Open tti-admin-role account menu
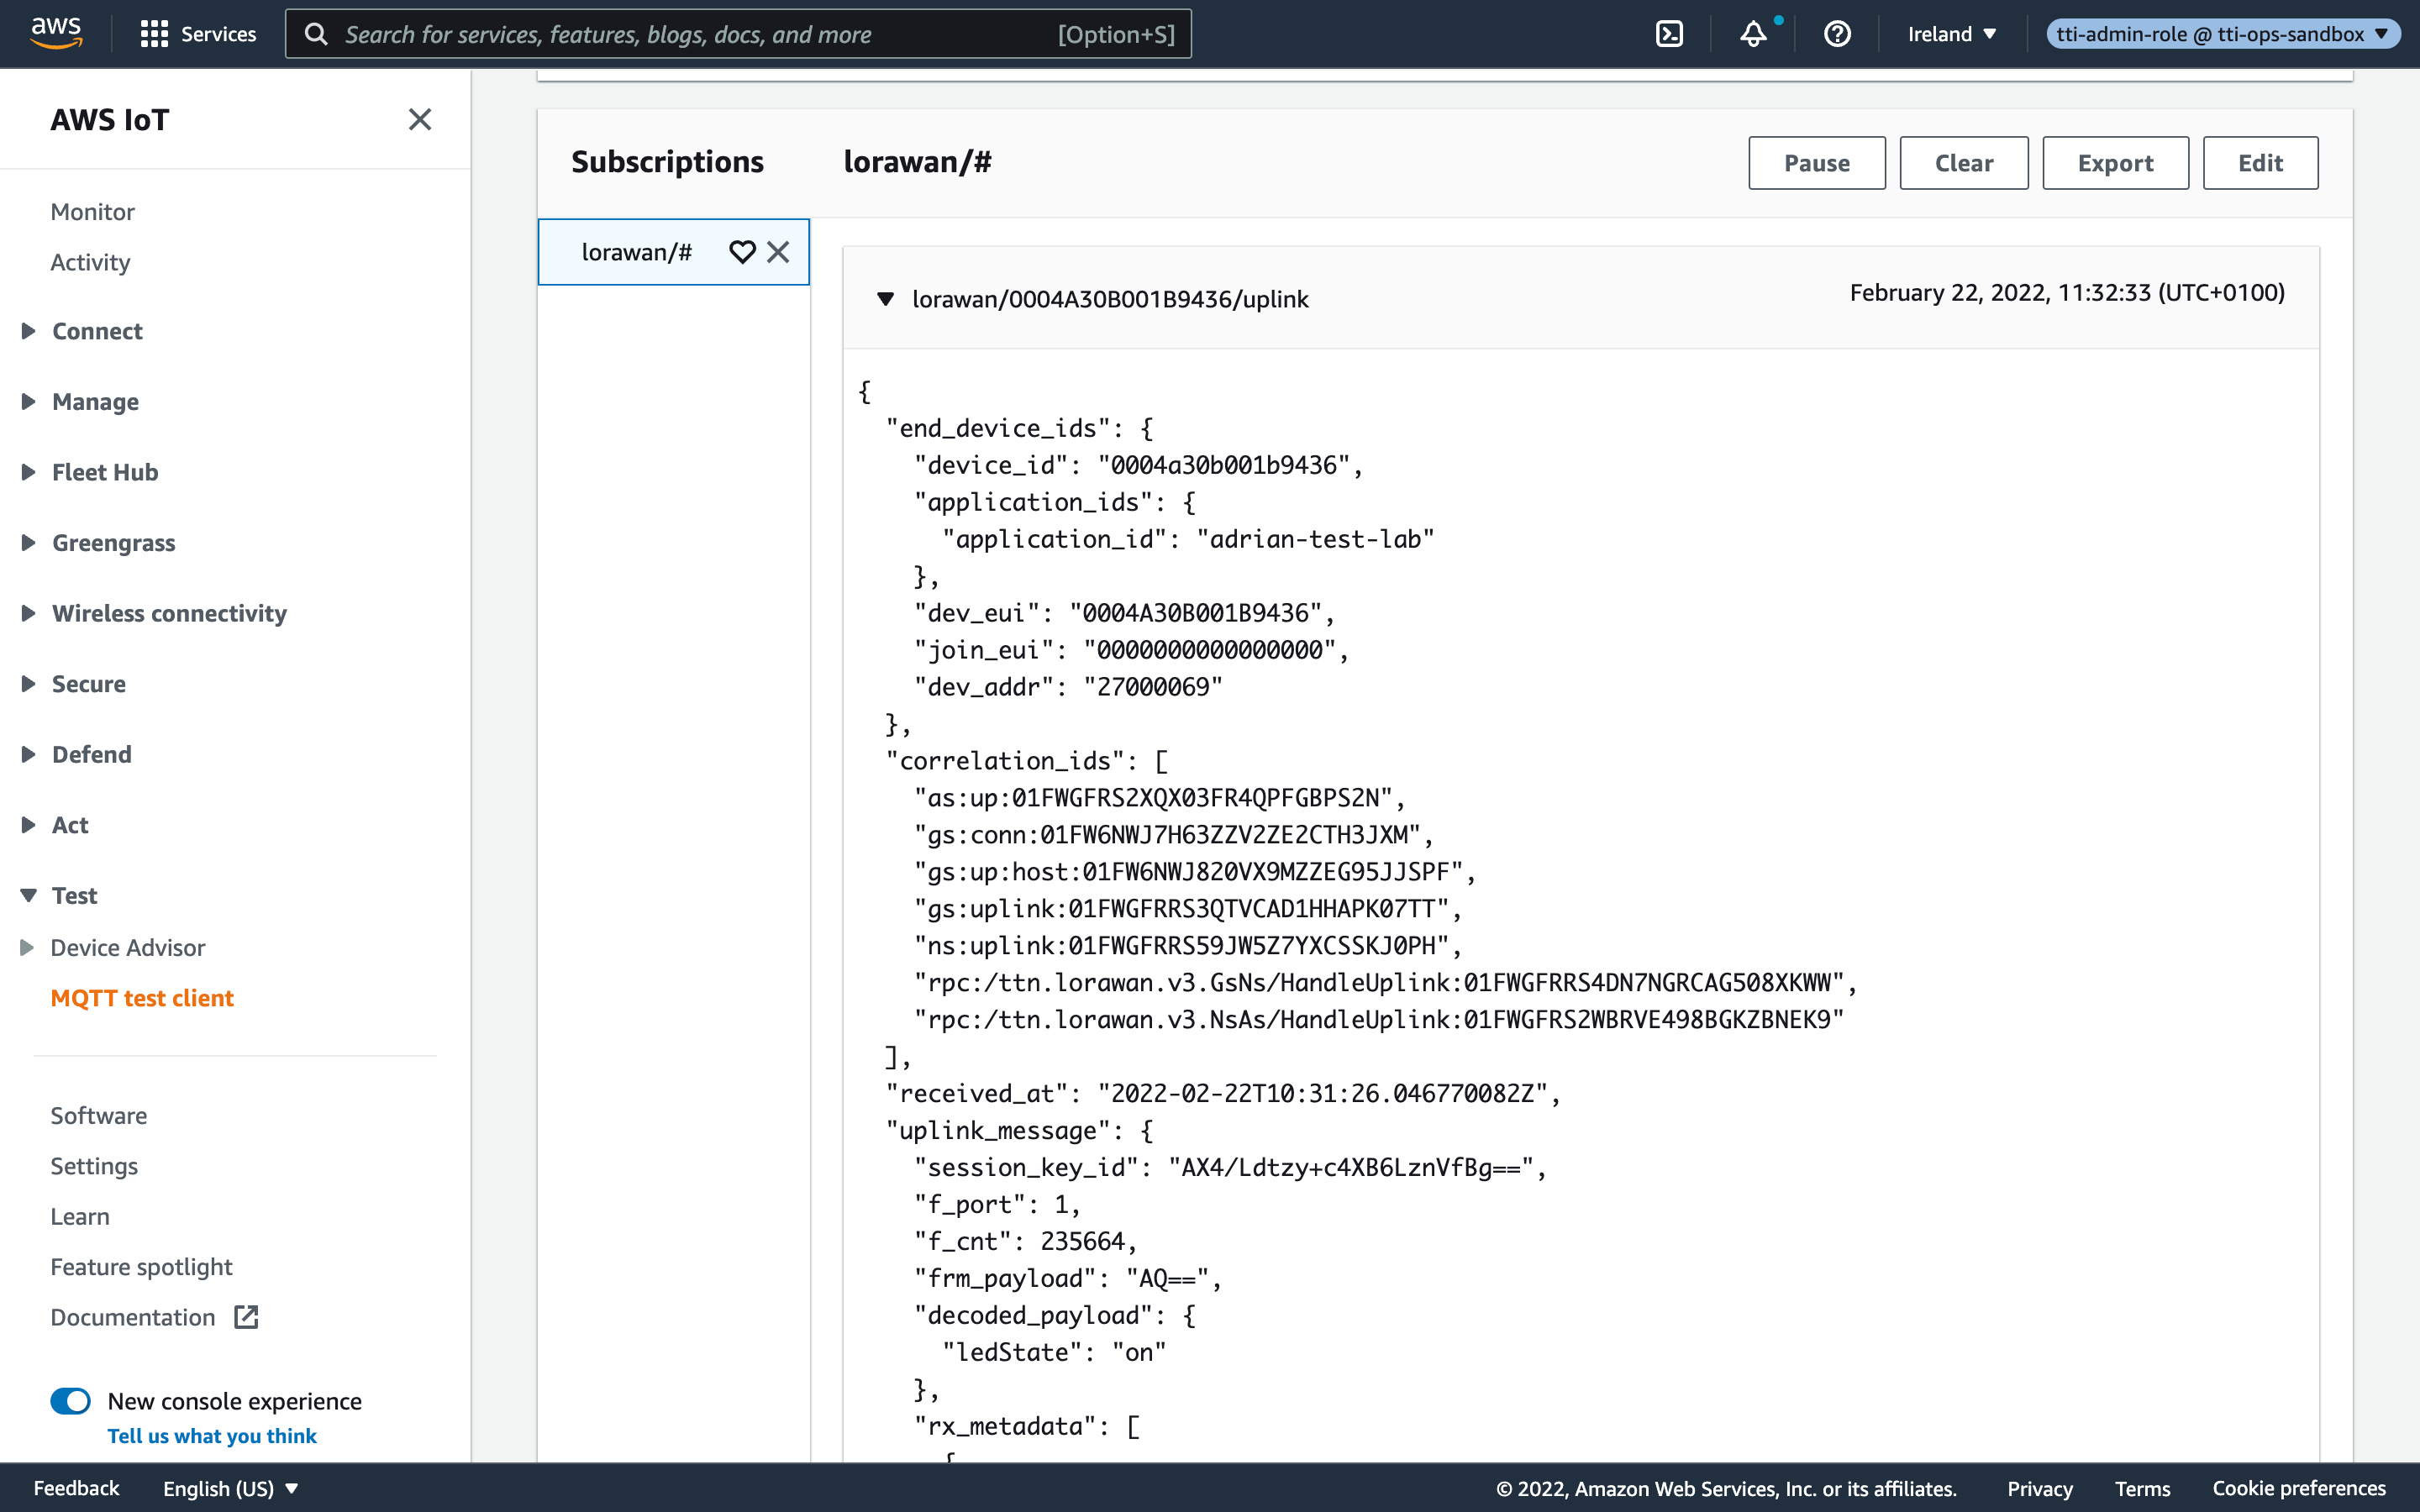 2221,34
